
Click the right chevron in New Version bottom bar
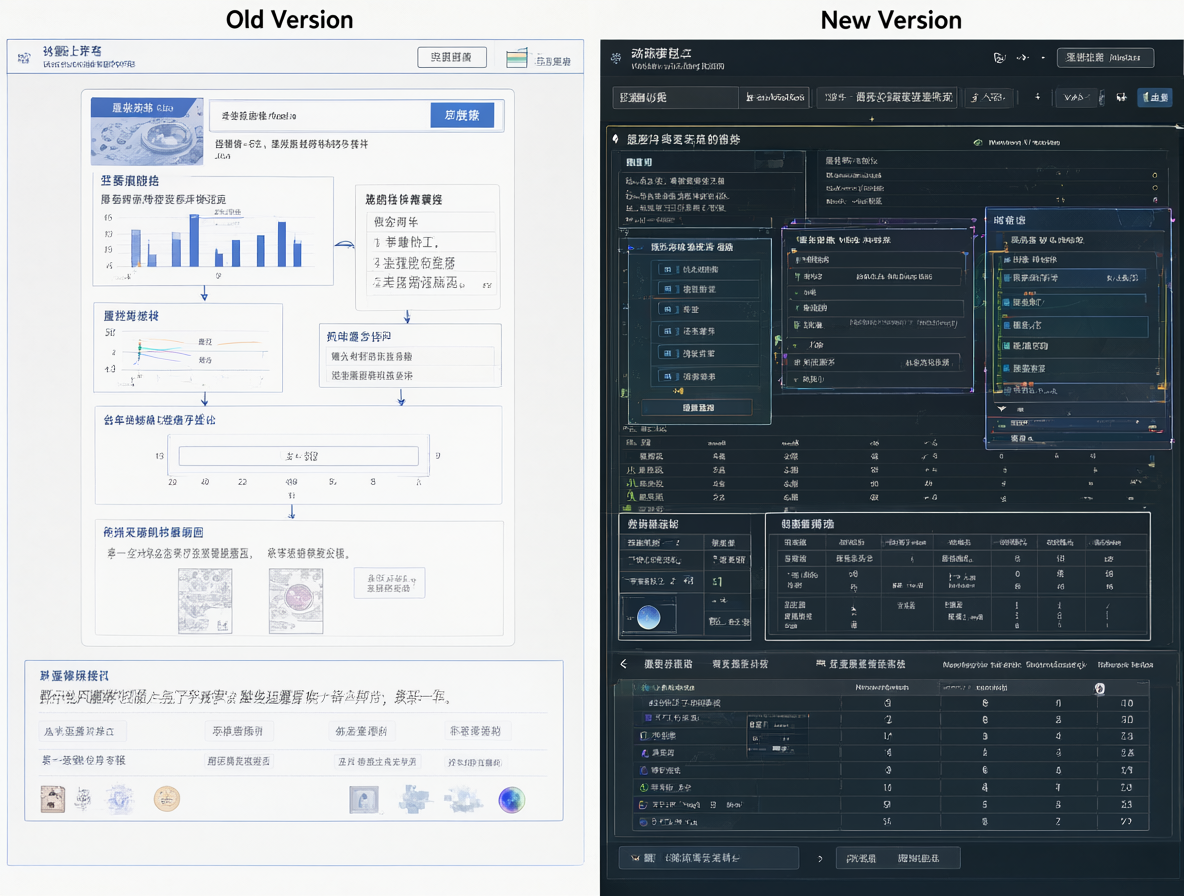(x=821, y=859)
